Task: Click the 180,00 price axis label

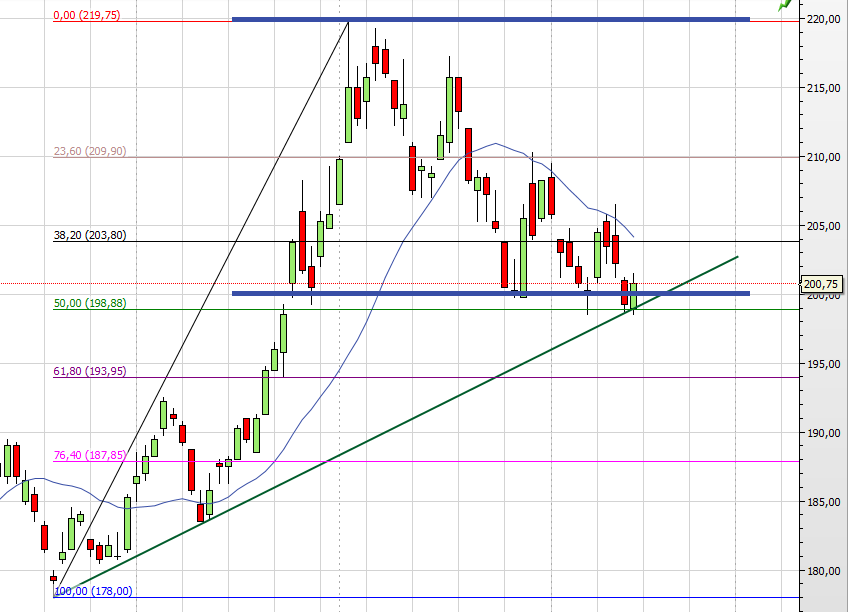Action: [824, 571]
